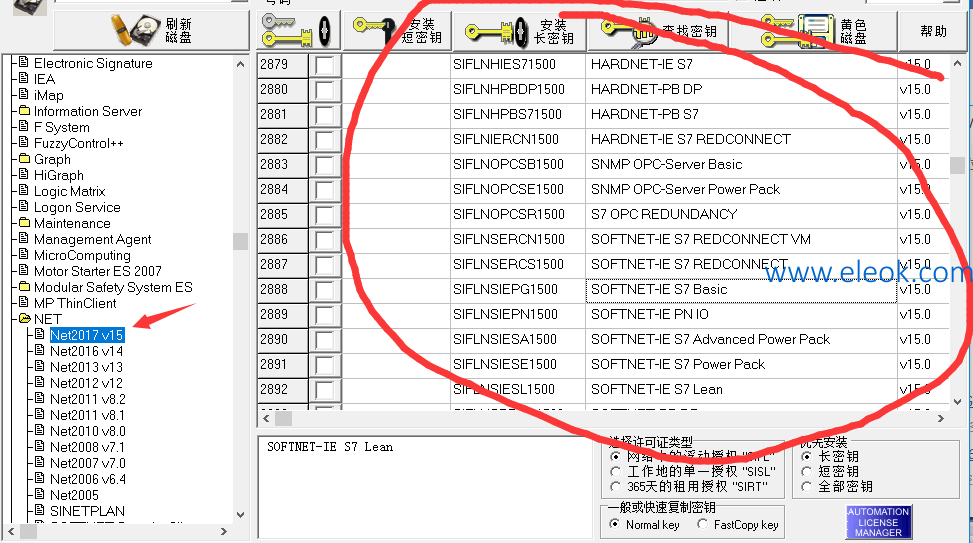The image size is (973, 543).
Task: Collapse the NET folder in tree
Action: coord(25,319)
